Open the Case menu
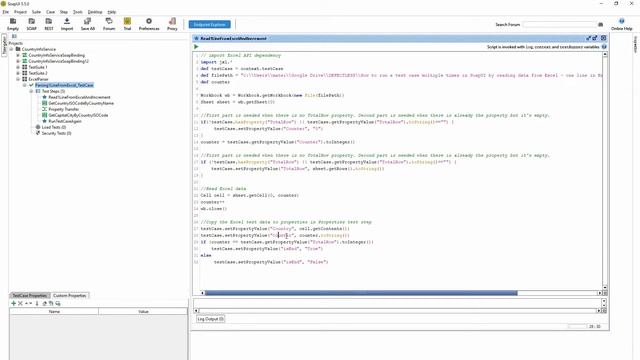The width and height of the screenshot is (640, 360). coord(51,12)
